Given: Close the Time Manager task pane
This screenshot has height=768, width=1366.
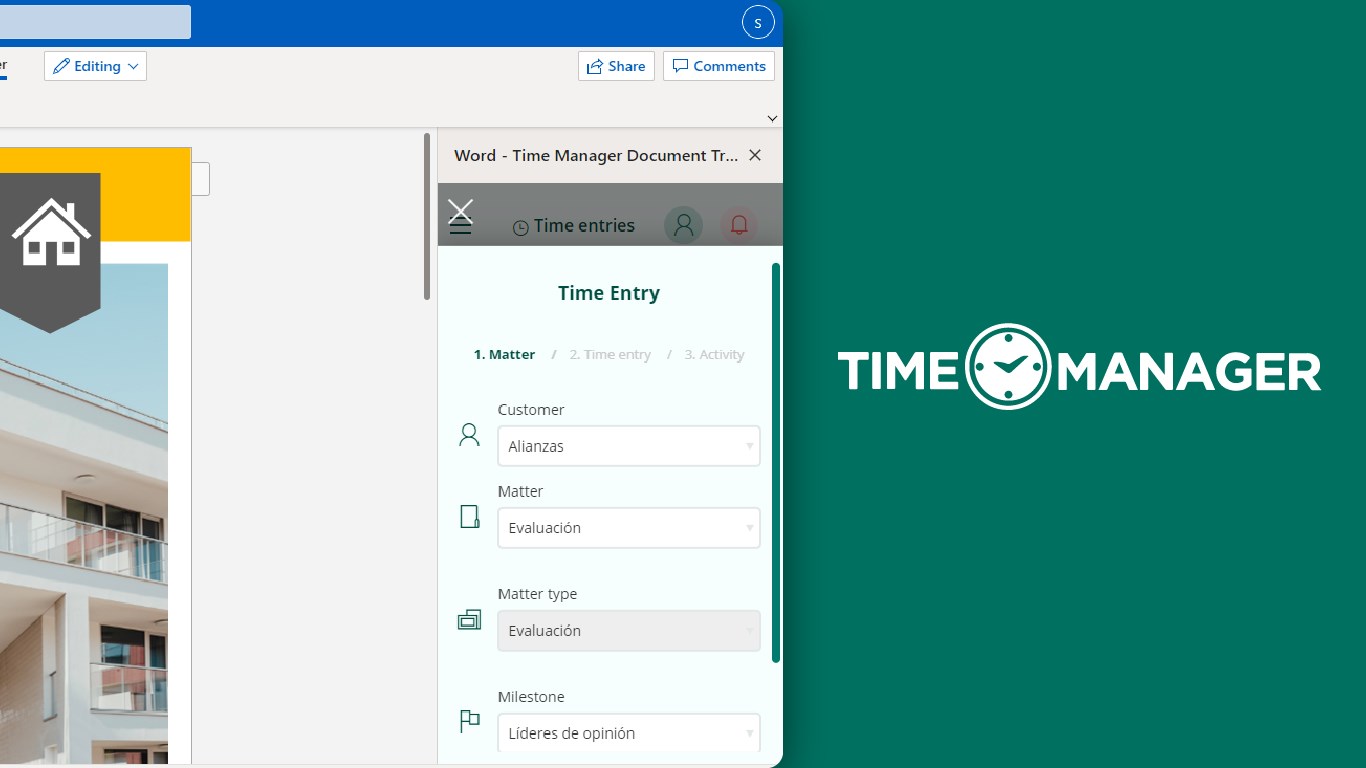Looking at the screenshot, I should 755,155.
